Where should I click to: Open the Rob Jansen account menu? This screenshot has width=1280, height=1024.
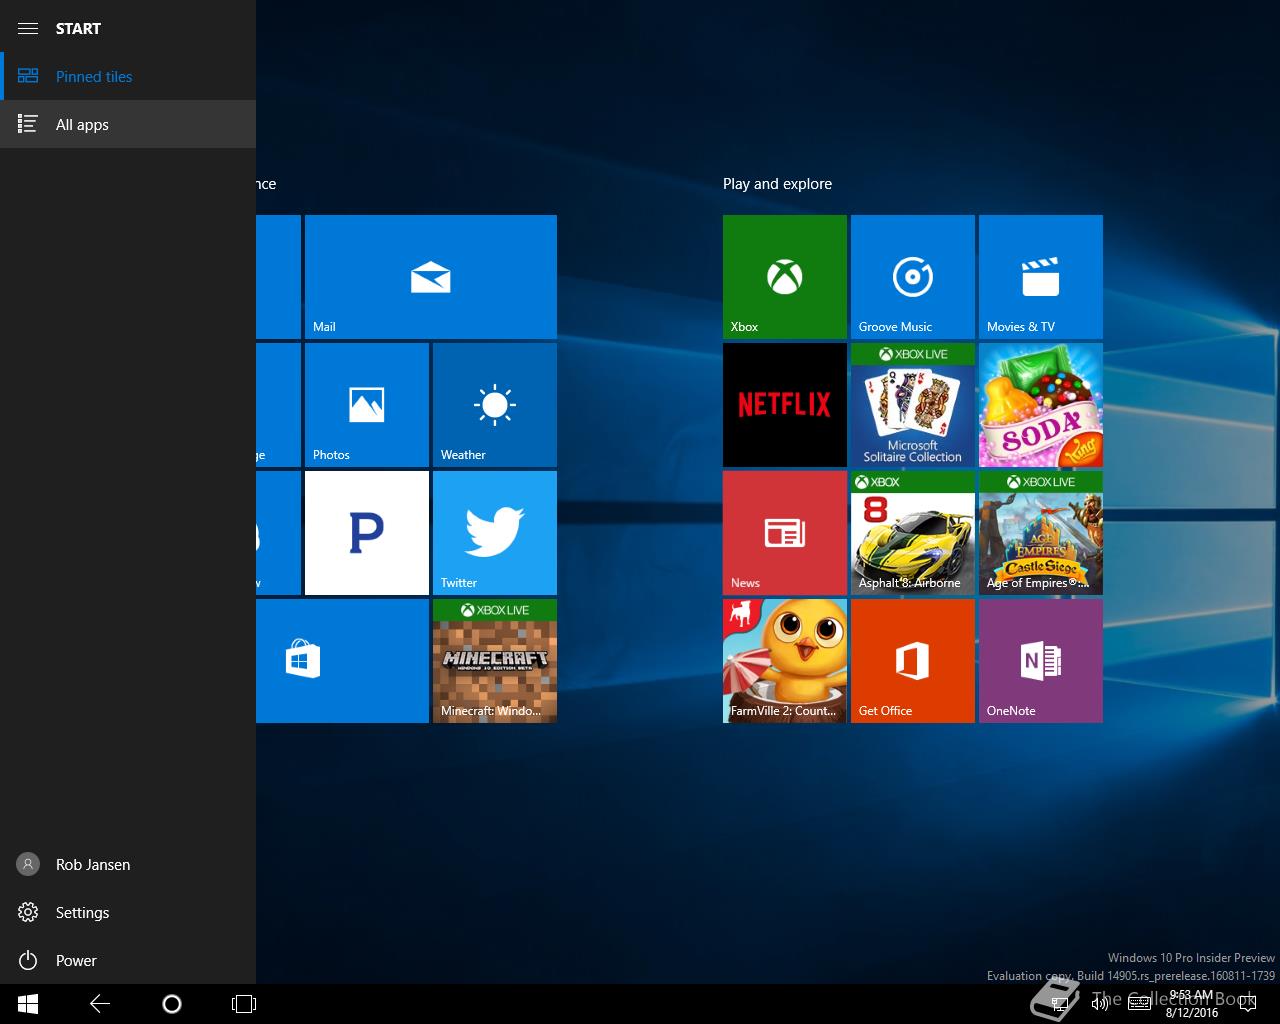[128, 864]
